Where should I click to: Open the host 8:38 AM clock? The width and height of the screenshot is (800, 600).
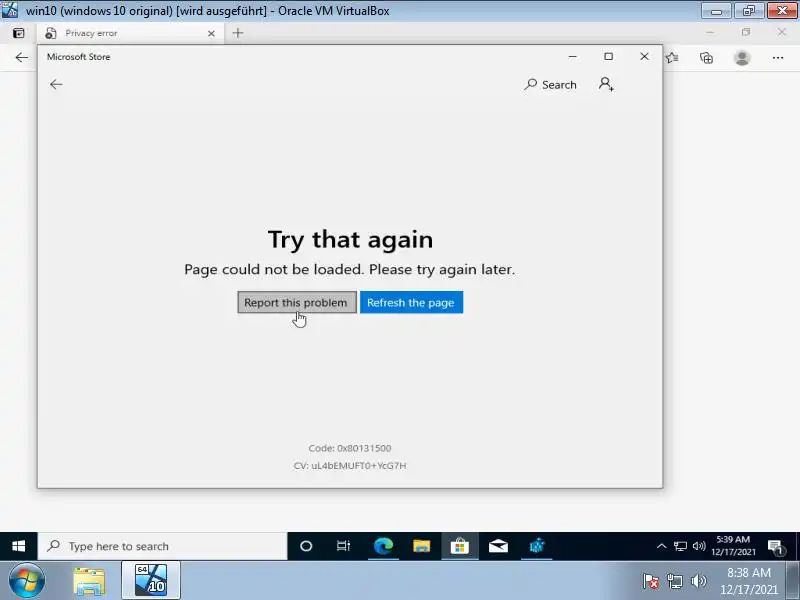tap(748, 581)
